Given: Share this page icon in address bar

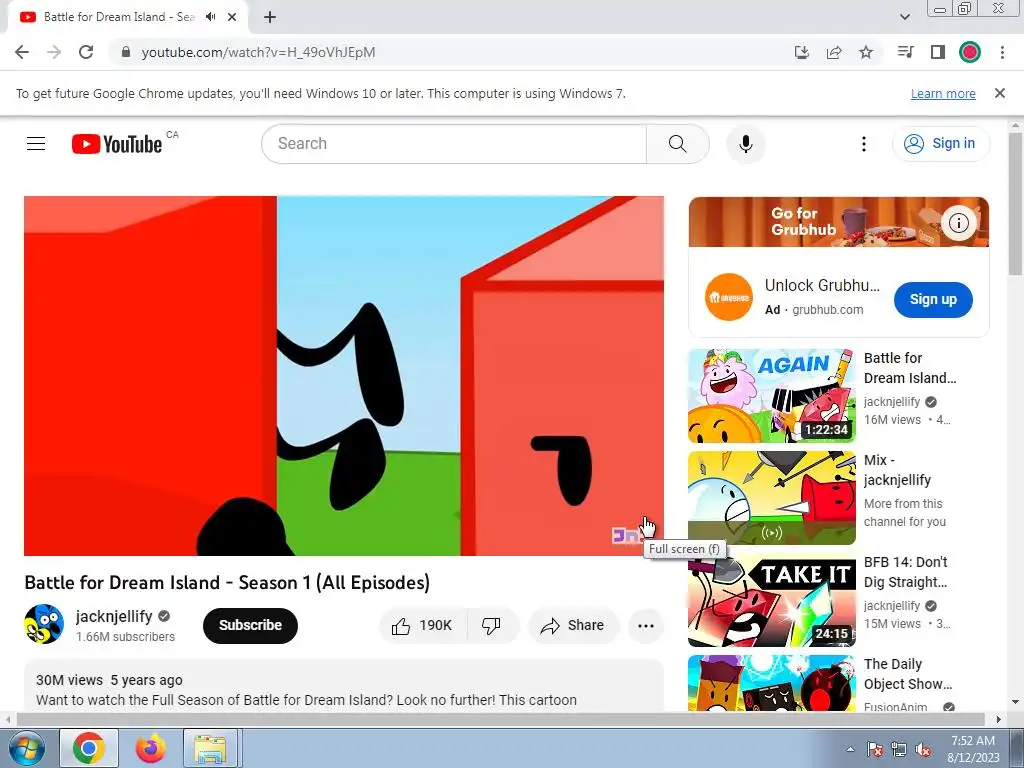Looking at the screenshot, I should [x=833, y=52].
